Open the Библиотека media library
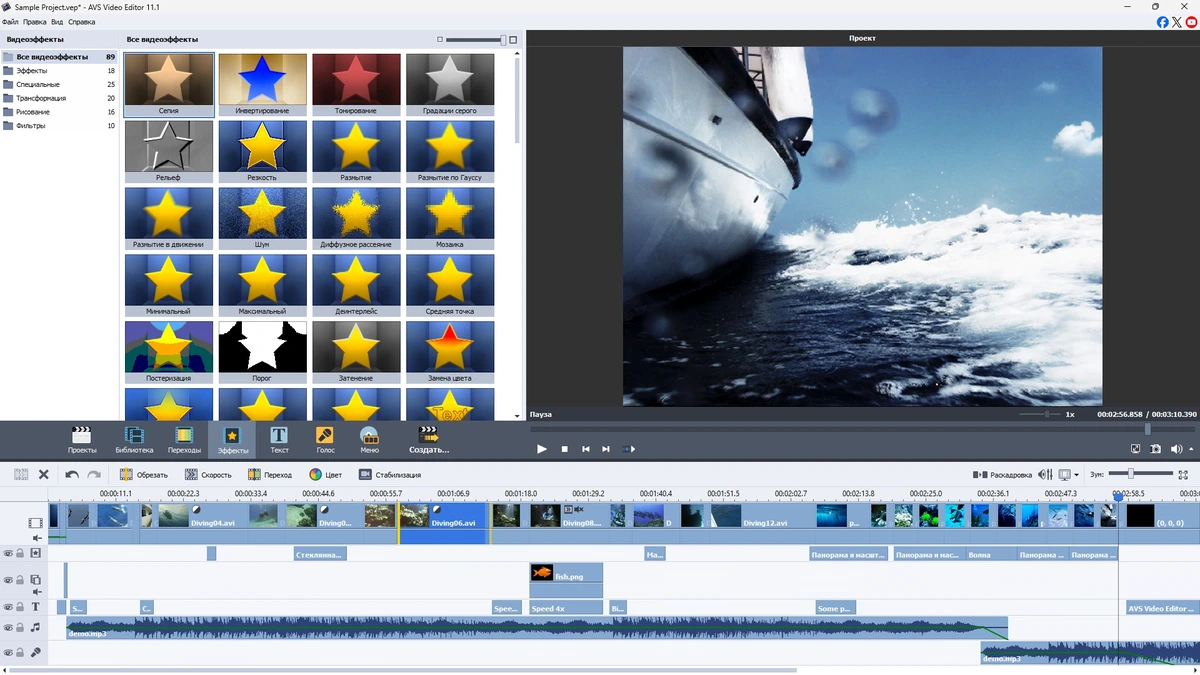Viewport: 1200px width, 675px height. tap(134, 440)
